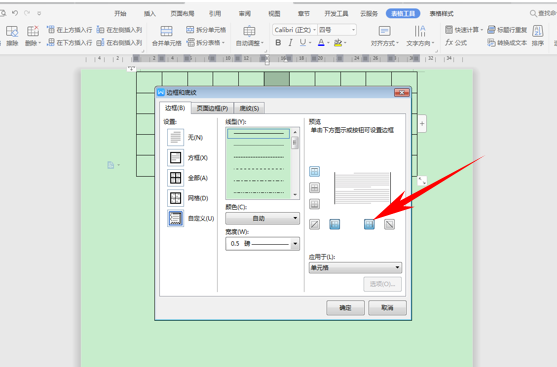
Task: Click the horizontal ruler above the page
Action: point(274,59)
